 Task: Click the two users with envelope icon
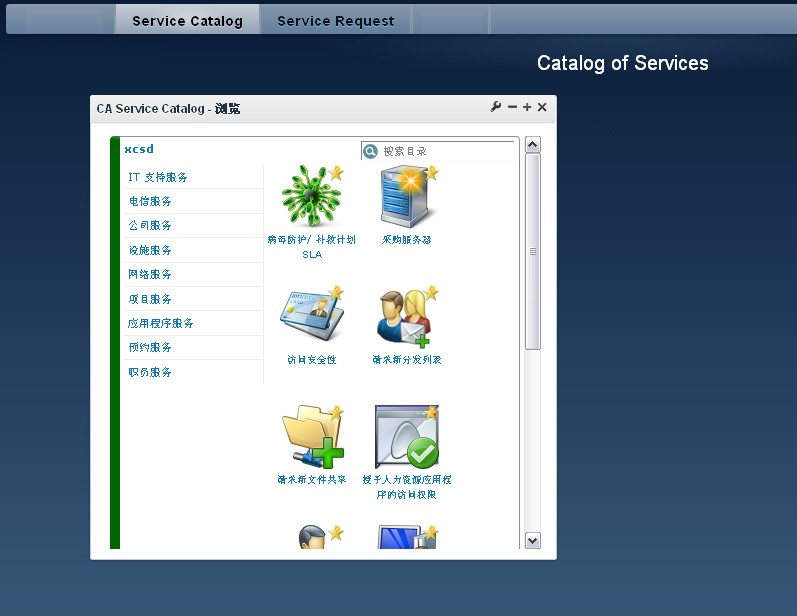click(x=404, y=318)
